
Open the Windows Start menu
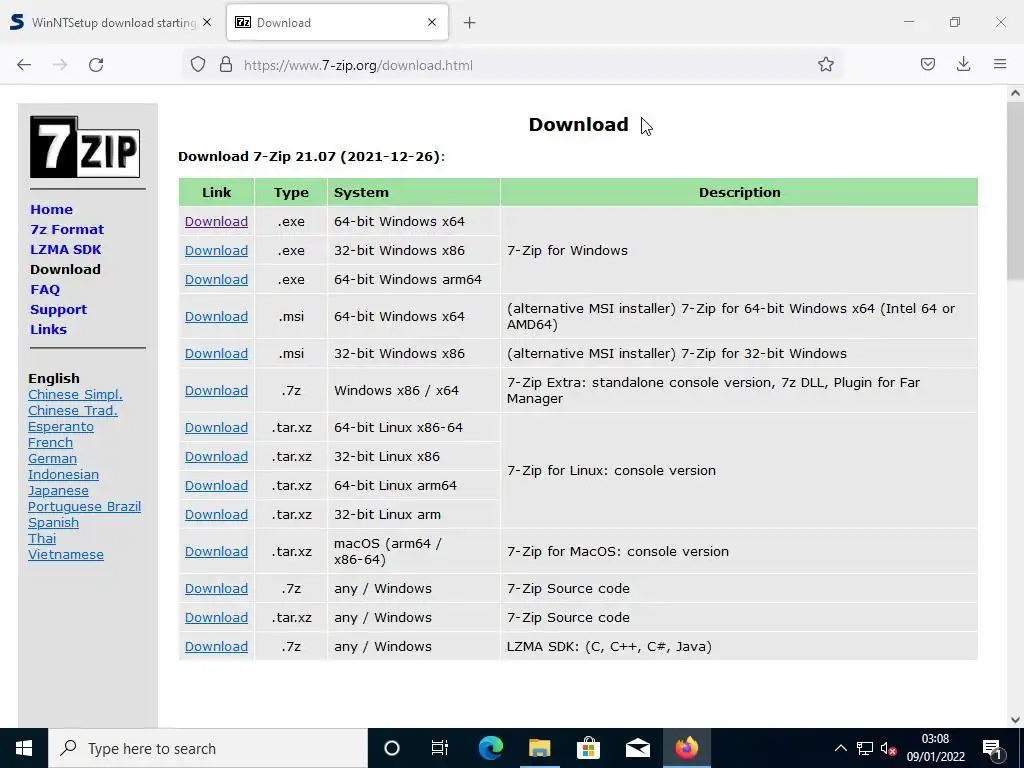click(x=24, y=748)
